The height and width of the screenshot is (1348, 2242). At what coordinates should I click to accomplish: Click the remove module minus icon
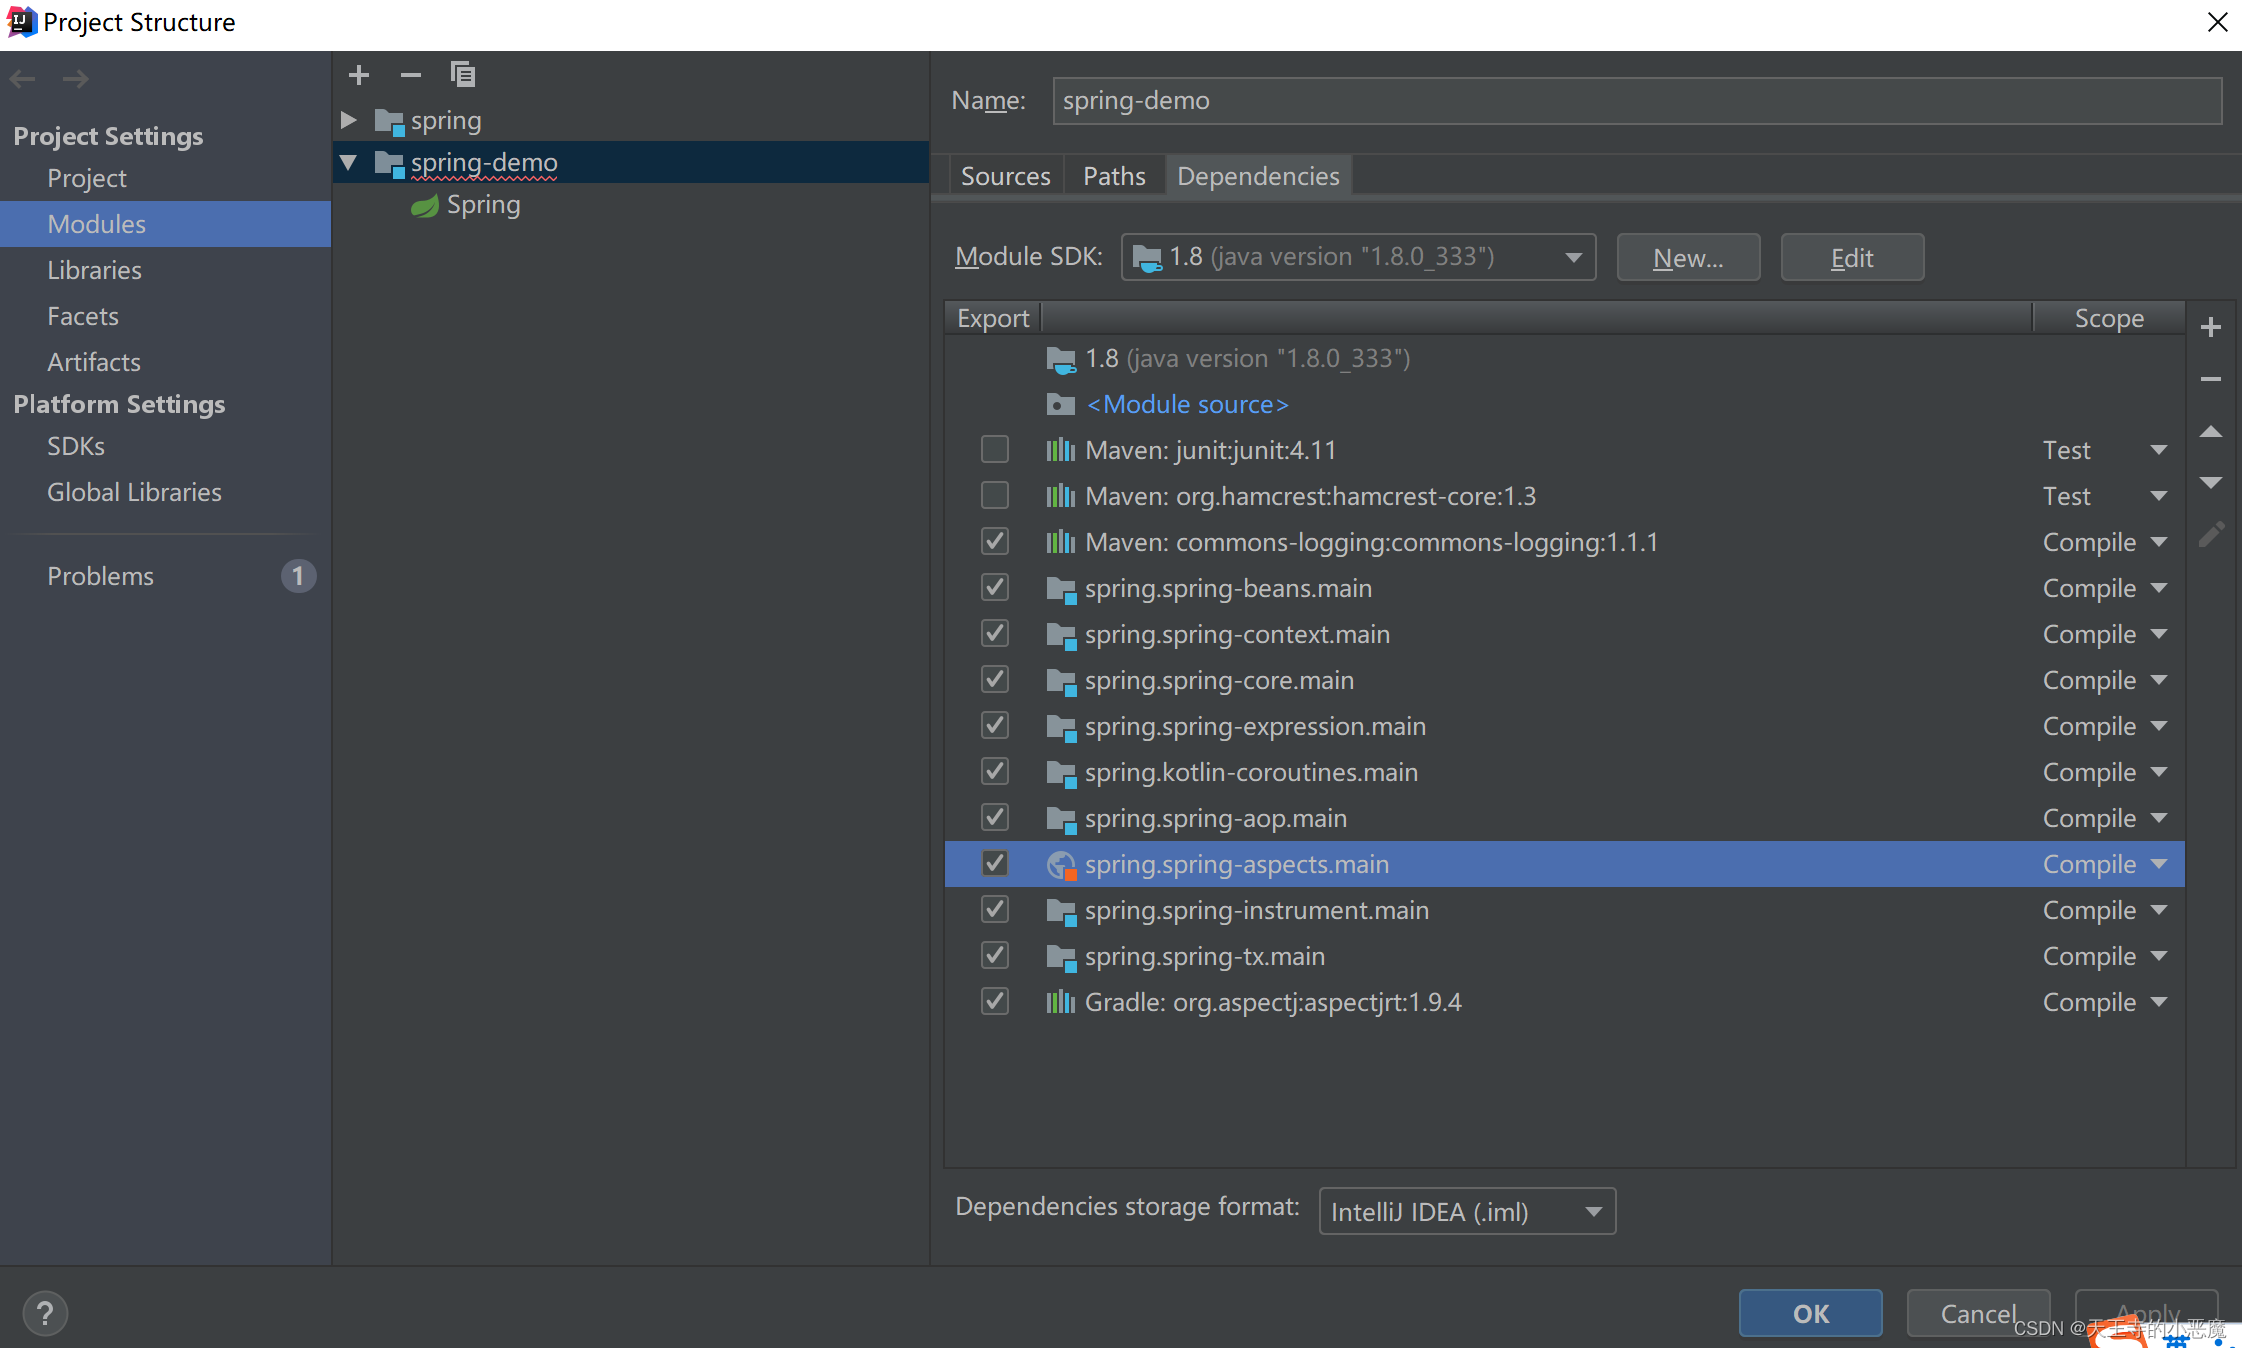pyautogui.click(x=410, y=75)
